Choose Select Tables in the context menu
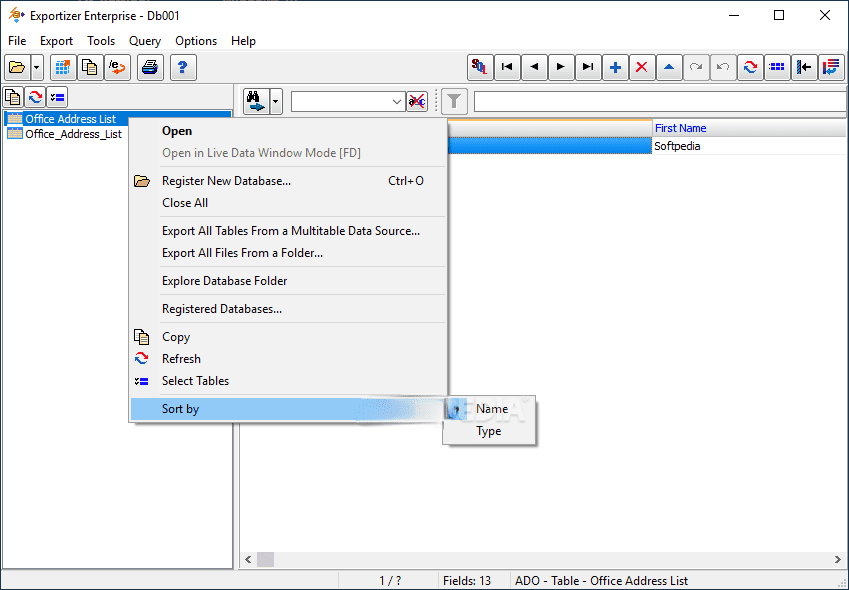Screen dimensions: 849x590 pos(288,381)
